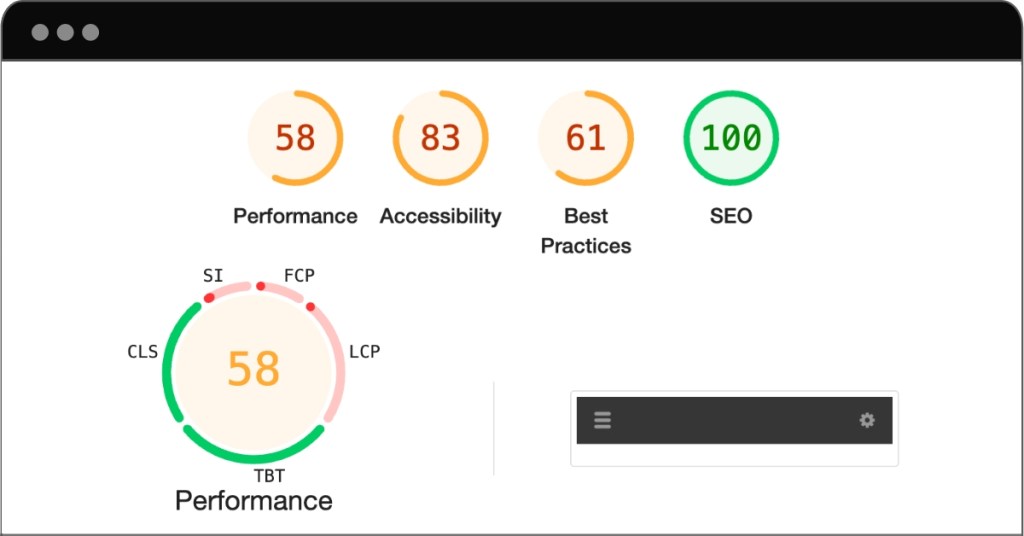Click the CLS metric label on the large gauge
Image resolution: width=1024 pixels, height=536 pixels.
pos(142,352)
